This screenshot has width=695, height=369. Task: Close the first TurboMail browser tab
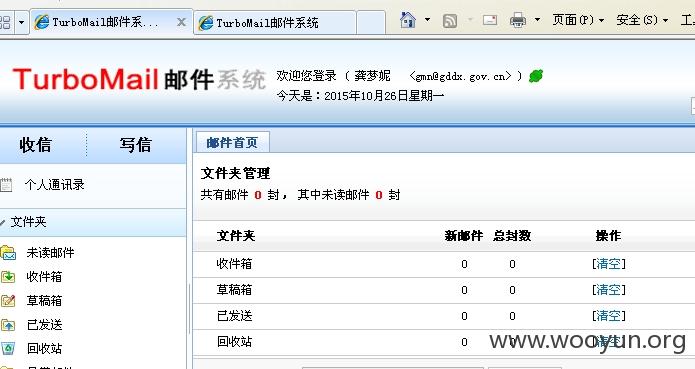181,22
